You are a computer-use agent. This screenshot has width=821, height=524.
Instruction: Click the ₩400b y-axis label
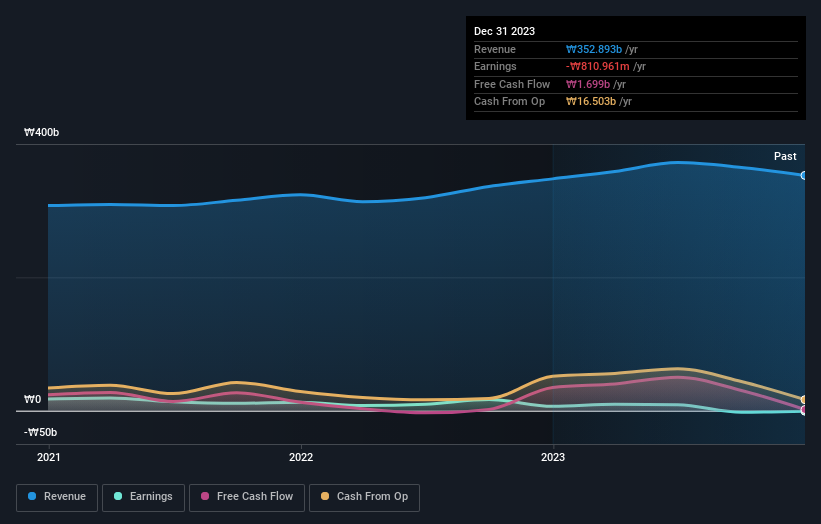[41, 132]
